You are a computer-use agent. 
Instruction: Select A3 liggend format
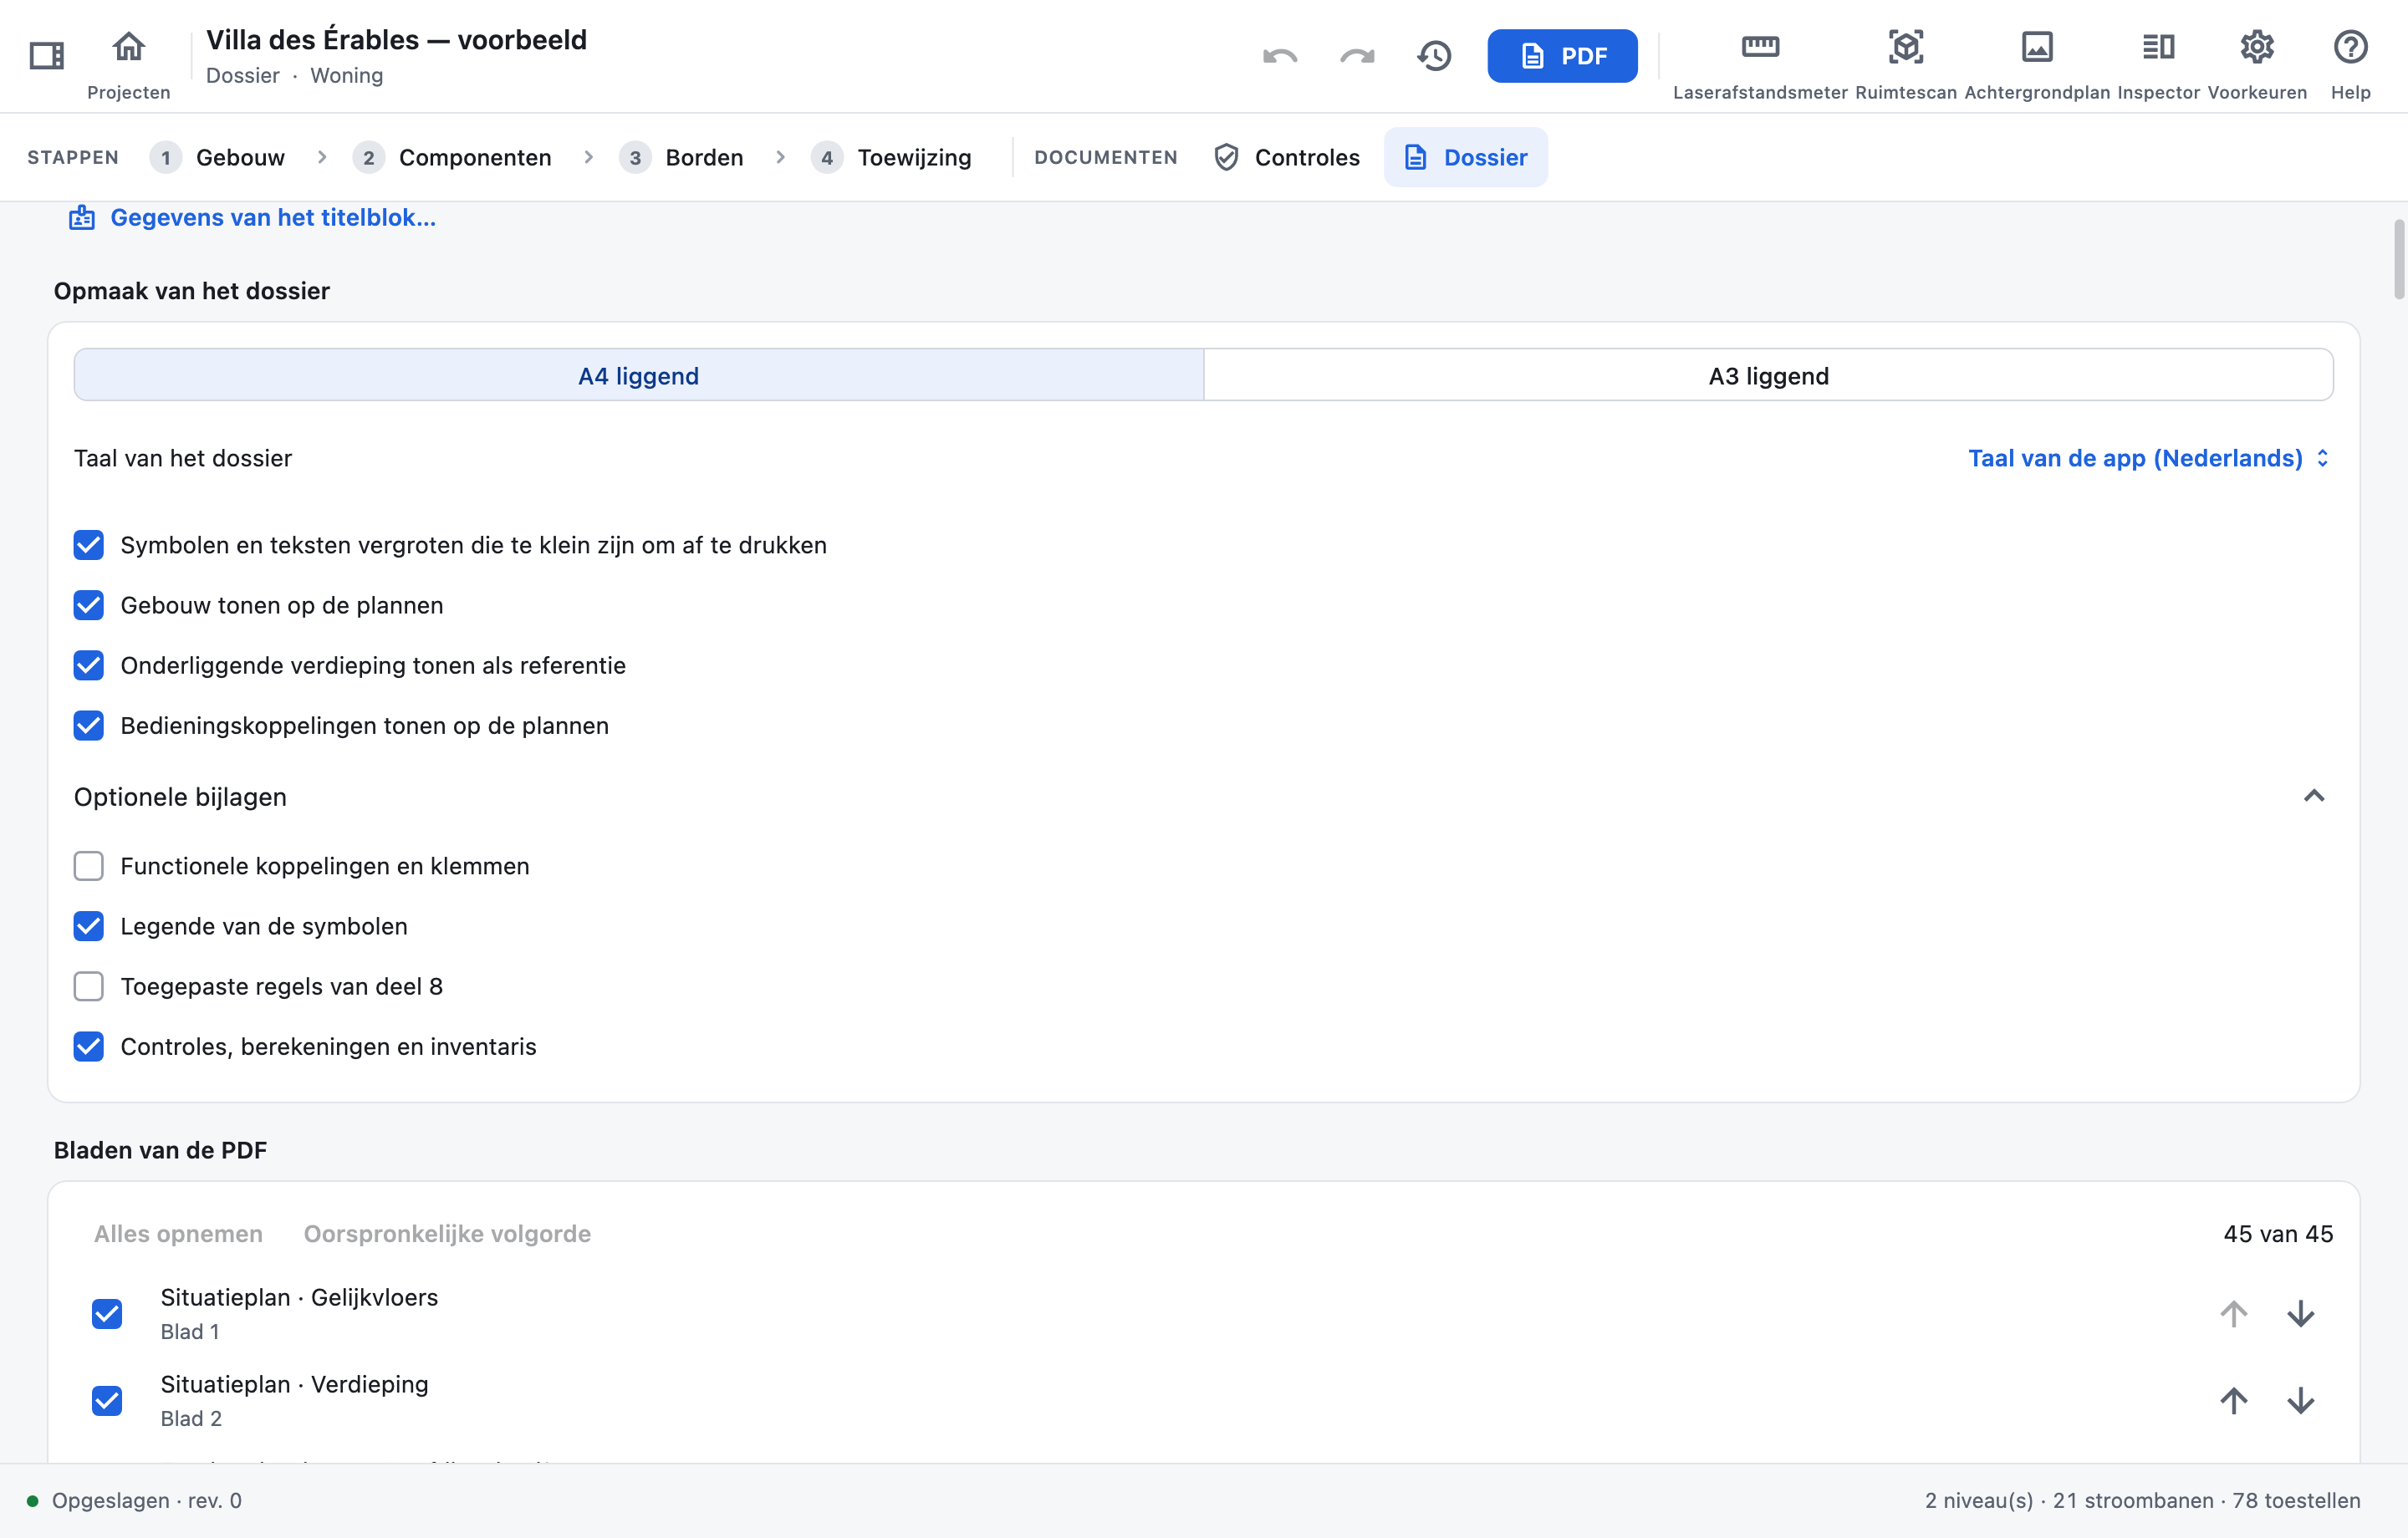click(x=1768, y=375)
